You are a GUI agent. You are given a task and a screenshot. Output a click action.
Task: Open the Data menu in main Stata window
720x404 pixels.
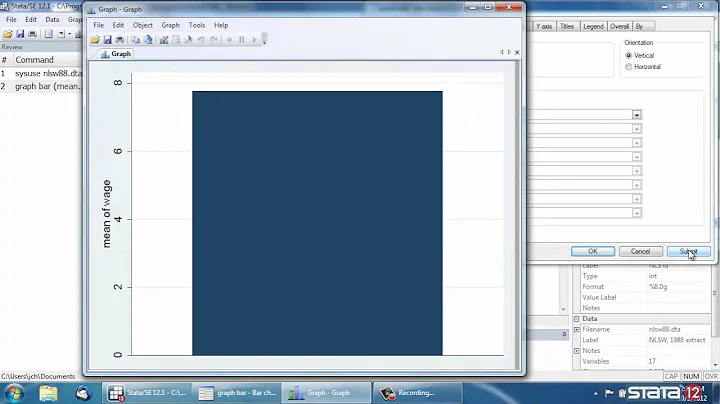[x=52, y=20]
